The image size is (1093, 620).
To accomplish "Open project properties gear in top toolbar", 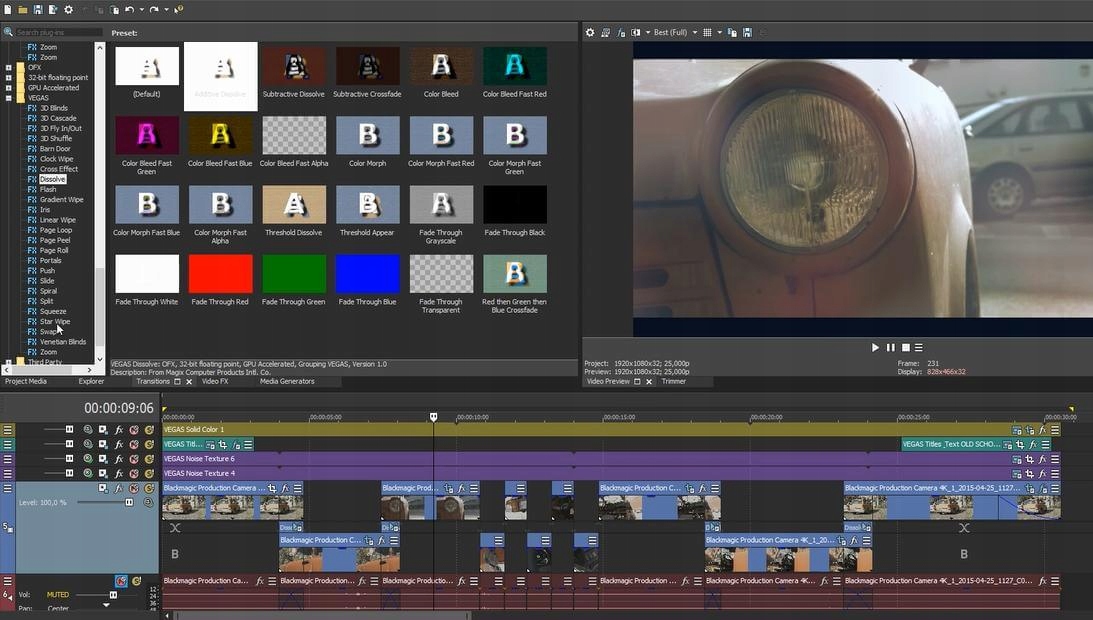I will tap(68, 9).
